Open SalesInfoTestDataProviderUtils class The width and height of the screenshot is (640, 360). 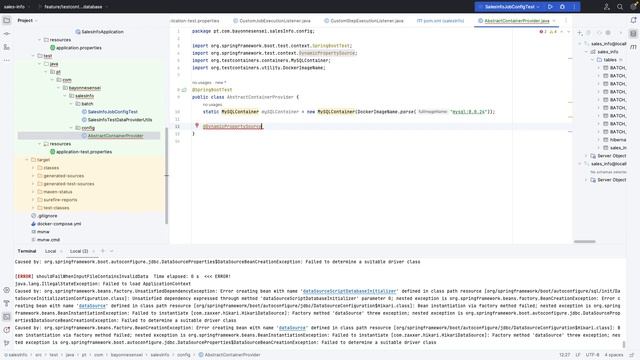pos(120,120)
